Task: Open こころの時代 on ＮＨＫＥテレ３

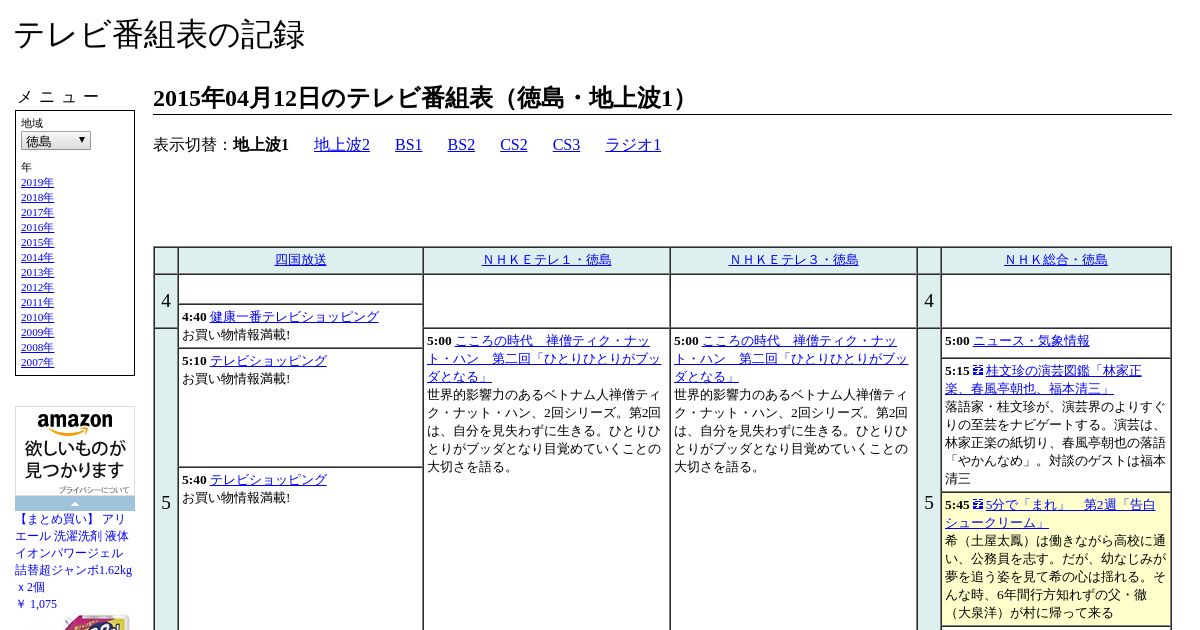Action: (x=792, y=359)
